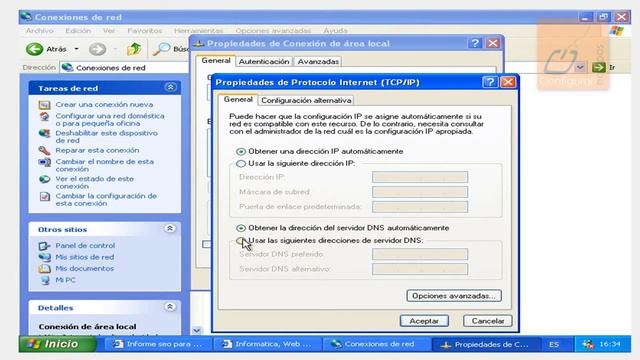This screenshot has height=360, width=640.
Task: Open the Ayuda menu
Action: coord(336,31)
